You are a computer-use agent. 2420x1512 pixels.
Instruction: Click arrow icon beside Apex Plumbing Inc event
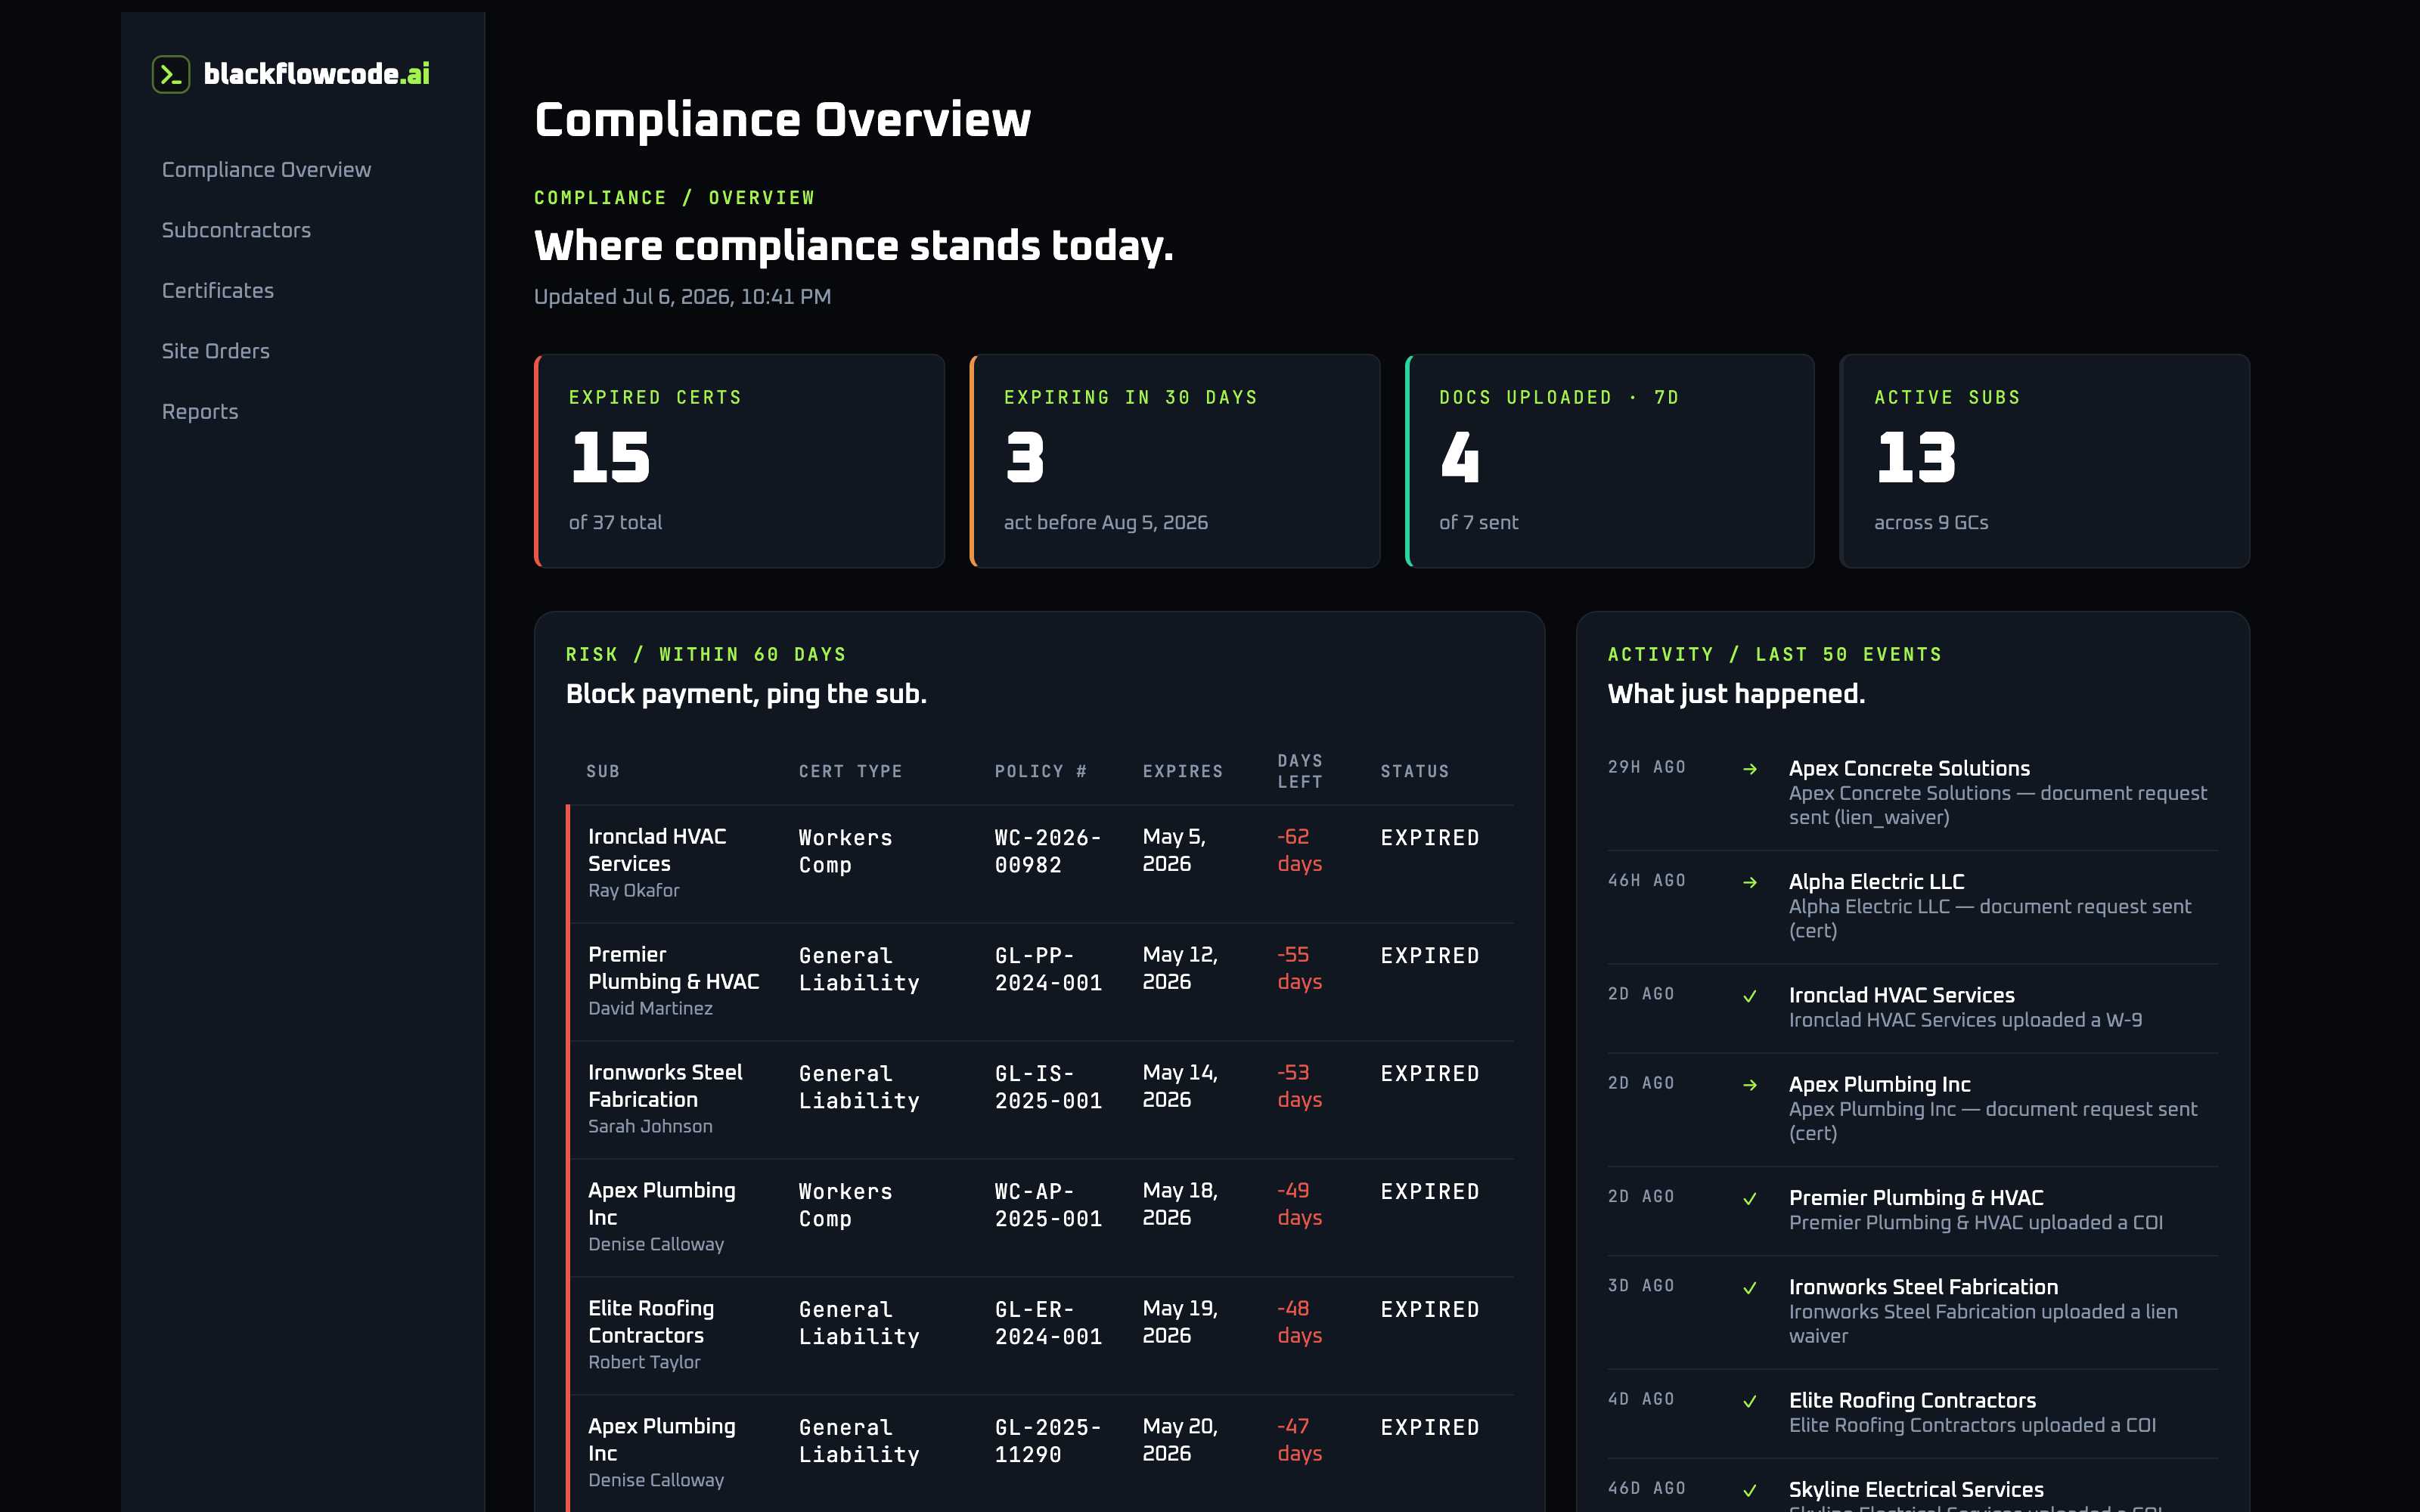pyautogui.click(x=1750, y=1085)
